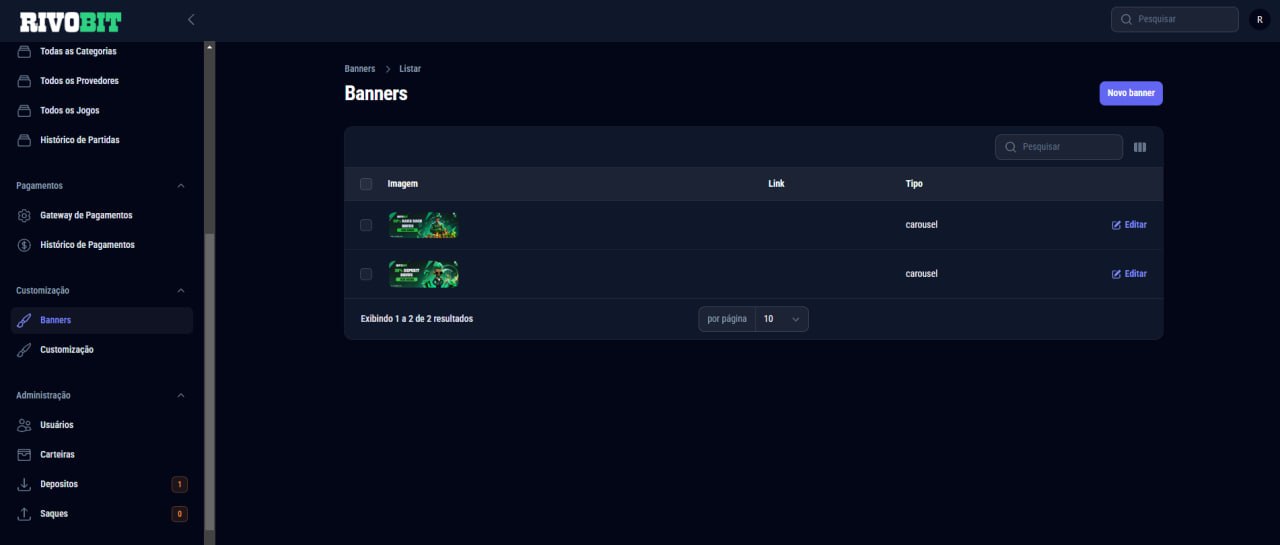Click the column toggle icon in table
1280x545 pixels.
[x=1140, y=147]
